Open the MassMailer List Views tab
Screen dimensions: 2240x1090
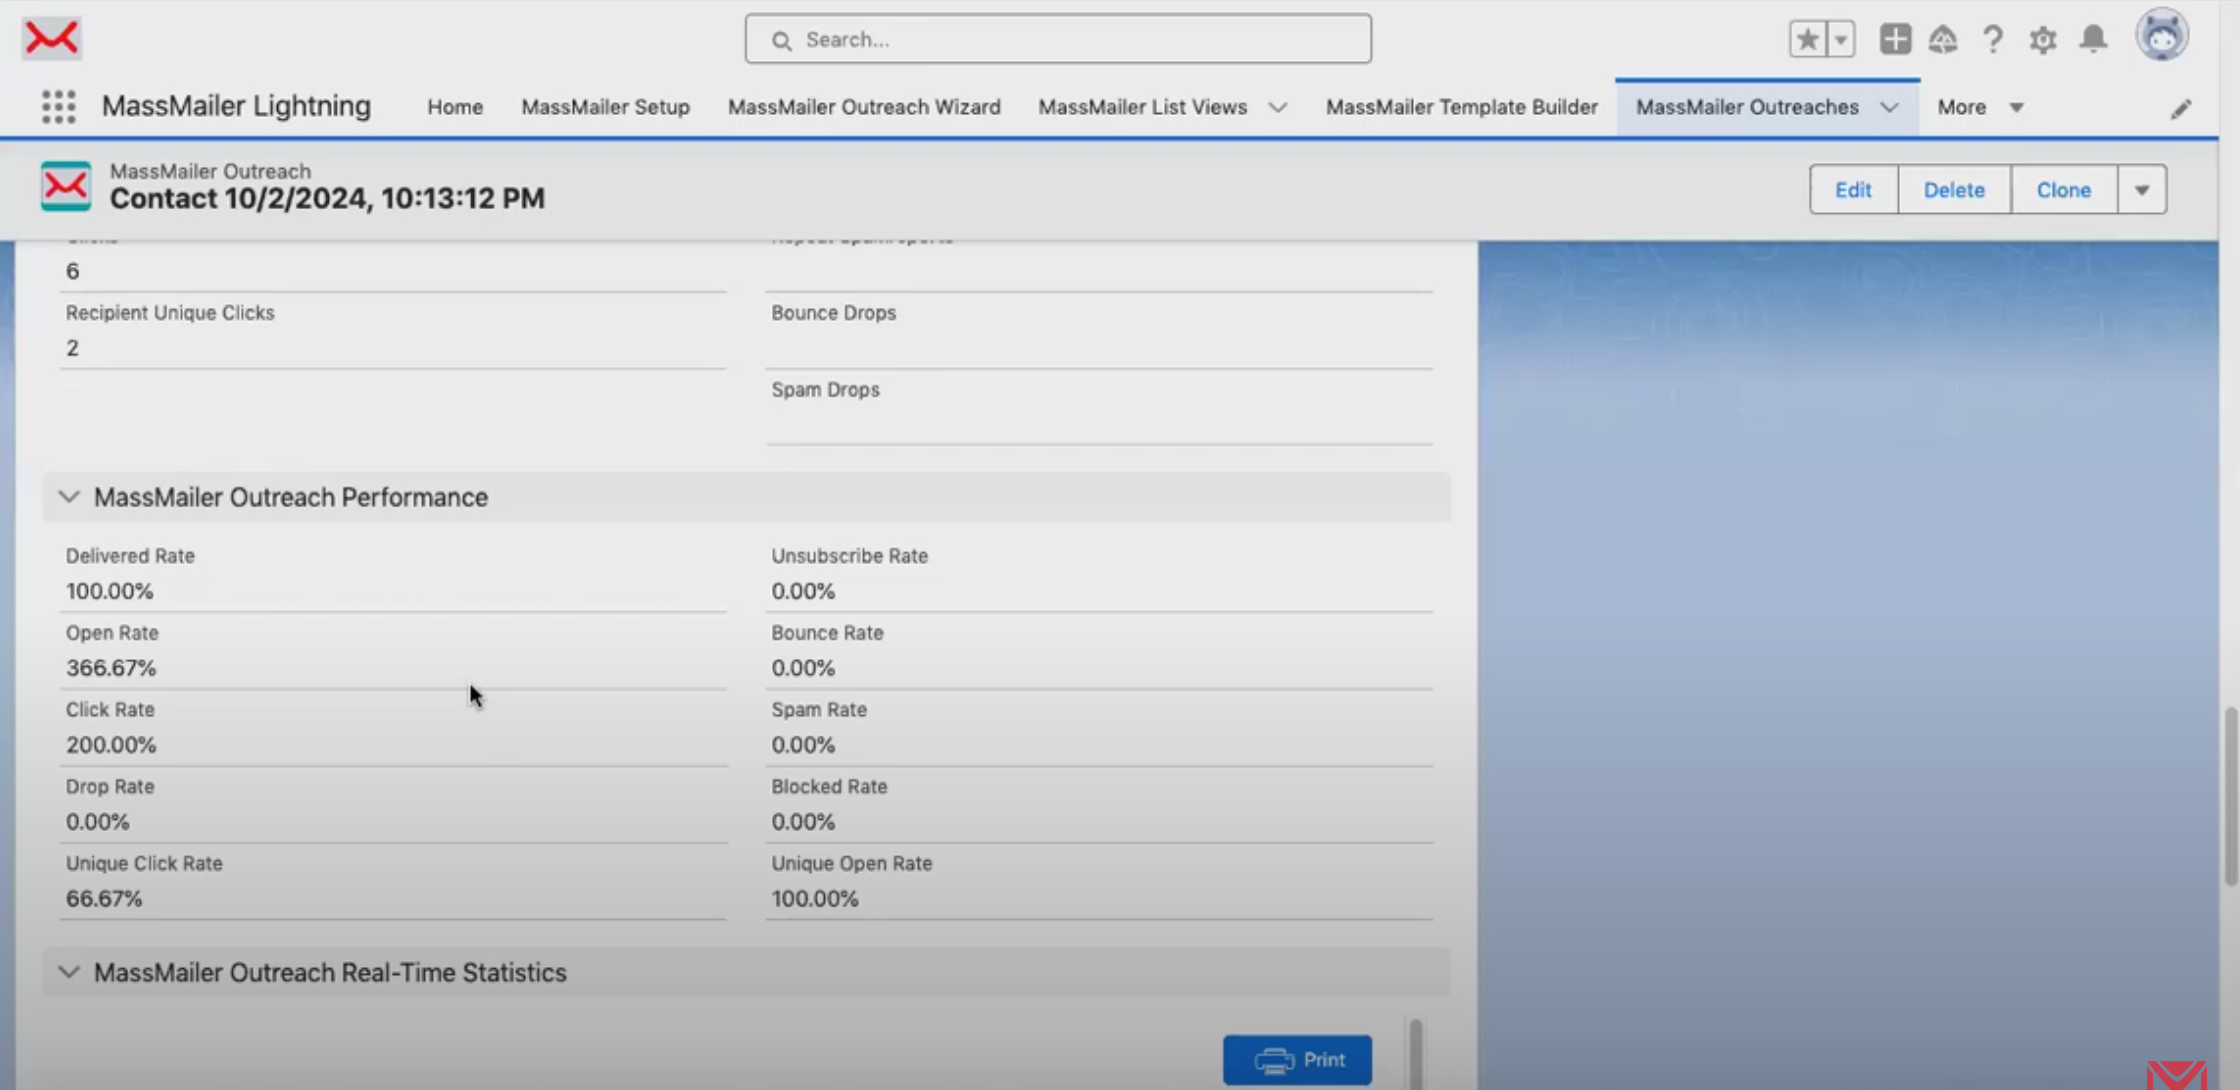point(1142,107)
